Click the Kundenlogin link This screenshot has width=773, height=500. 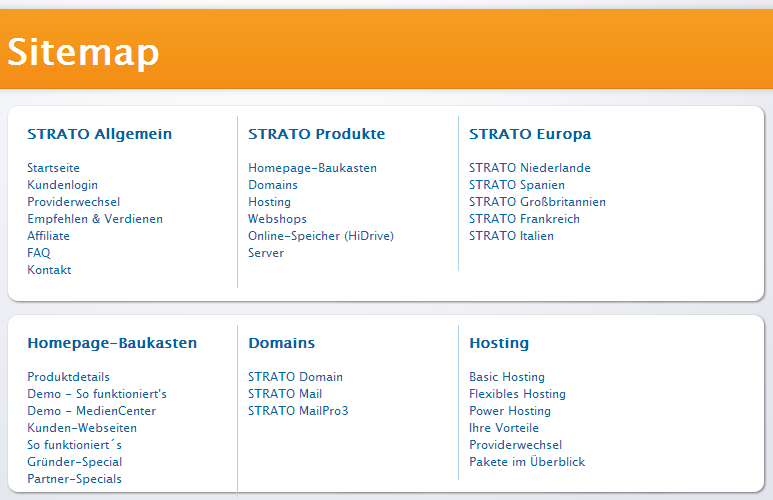coord(62,185)
